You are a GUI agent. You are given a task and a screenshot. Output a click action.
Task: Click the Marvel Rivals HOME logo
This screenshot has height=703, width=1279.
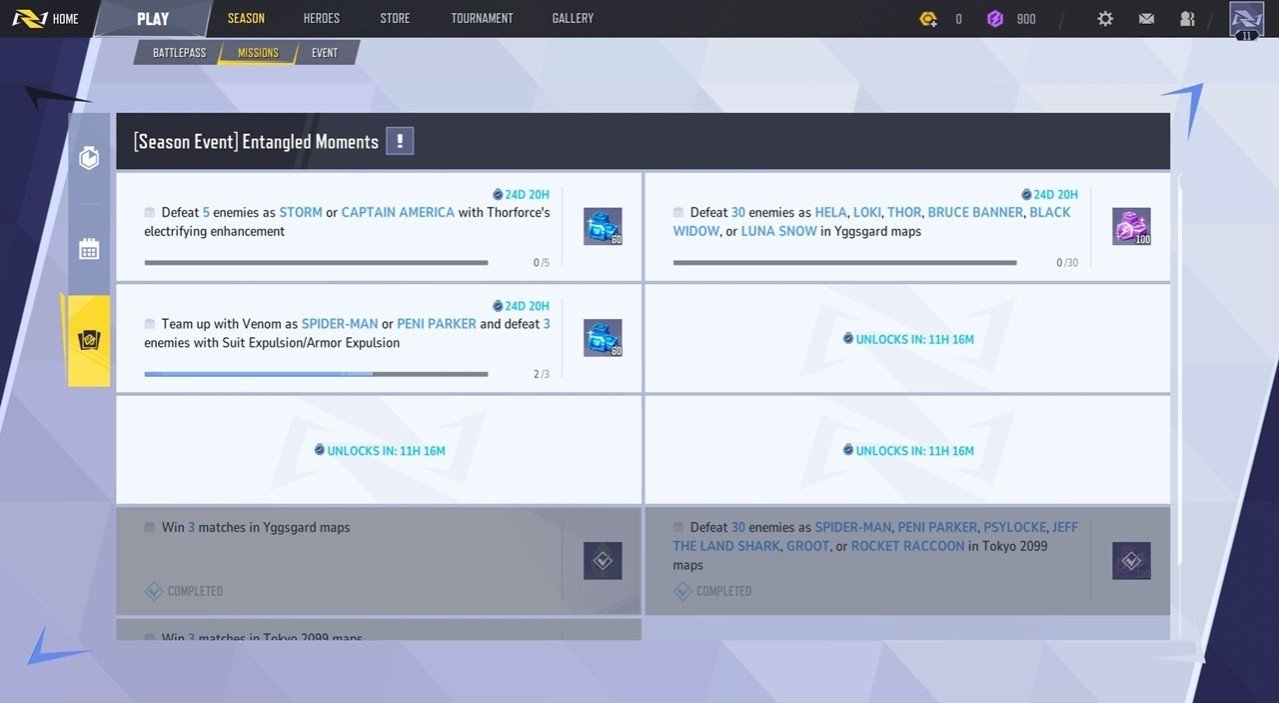(46, 19)
